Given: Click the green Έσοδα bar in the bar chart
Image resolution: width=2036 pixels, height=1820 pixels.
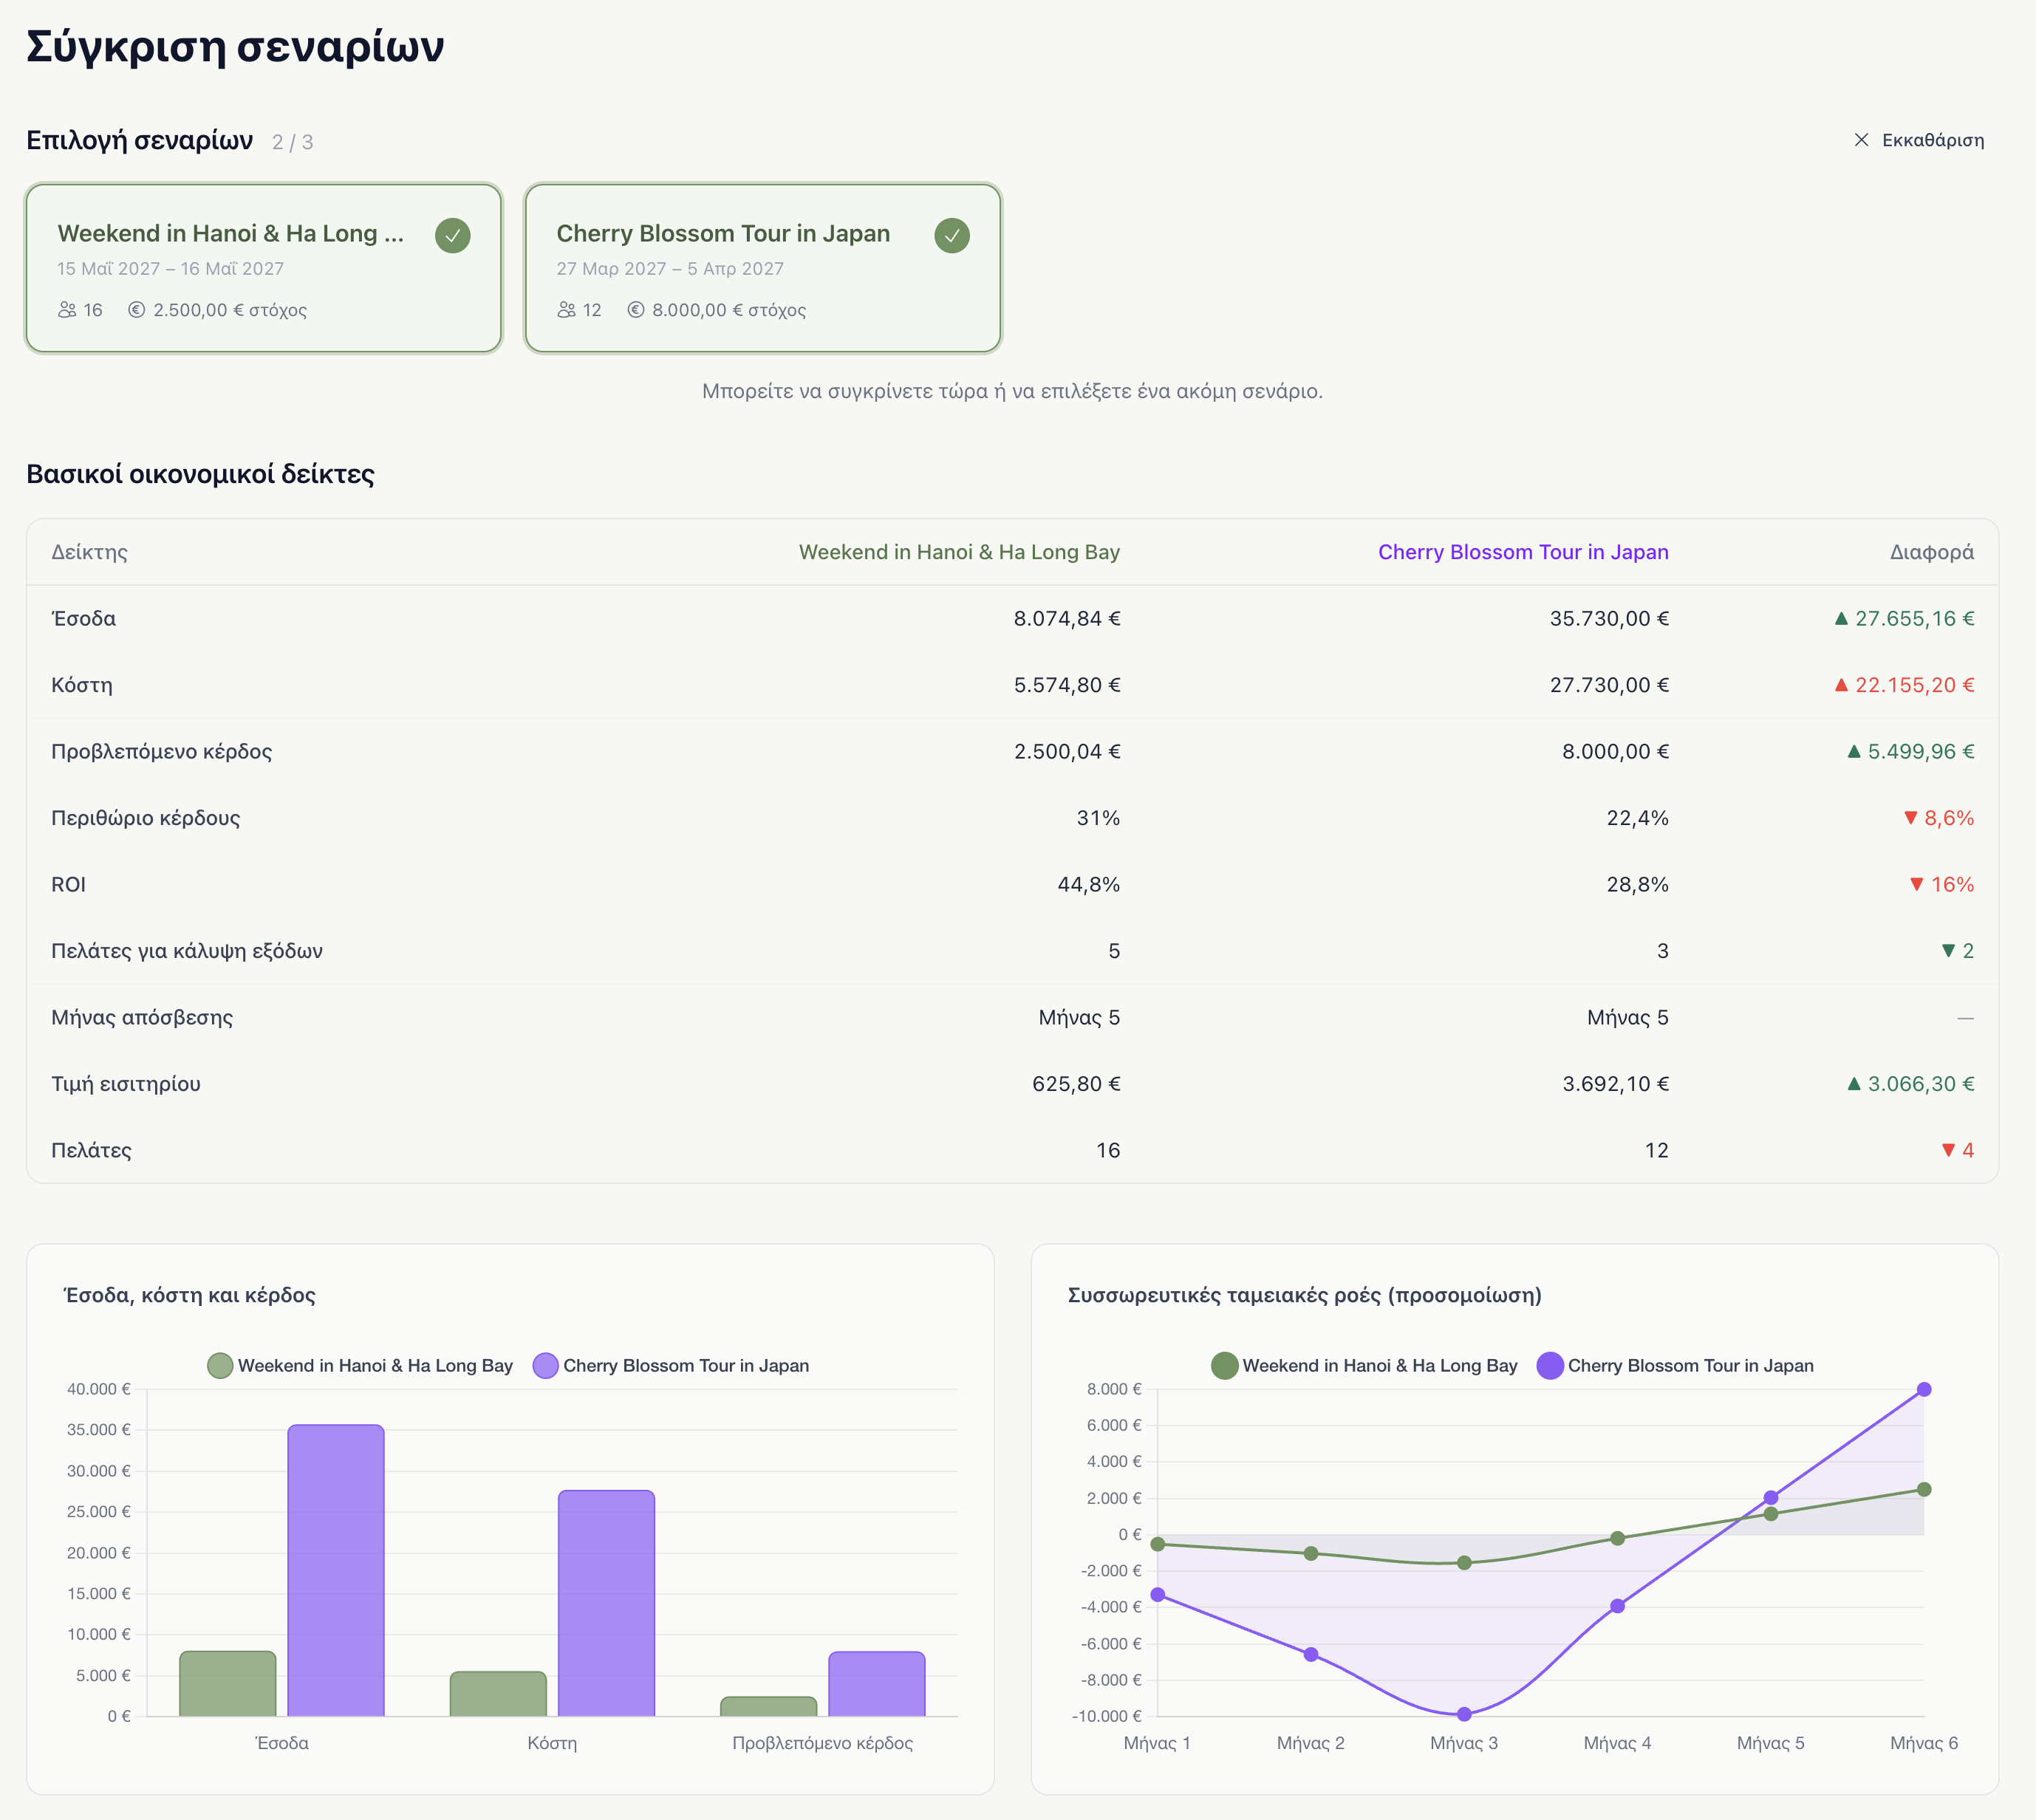Looking at the screenshot, I should click(228, 1684).
